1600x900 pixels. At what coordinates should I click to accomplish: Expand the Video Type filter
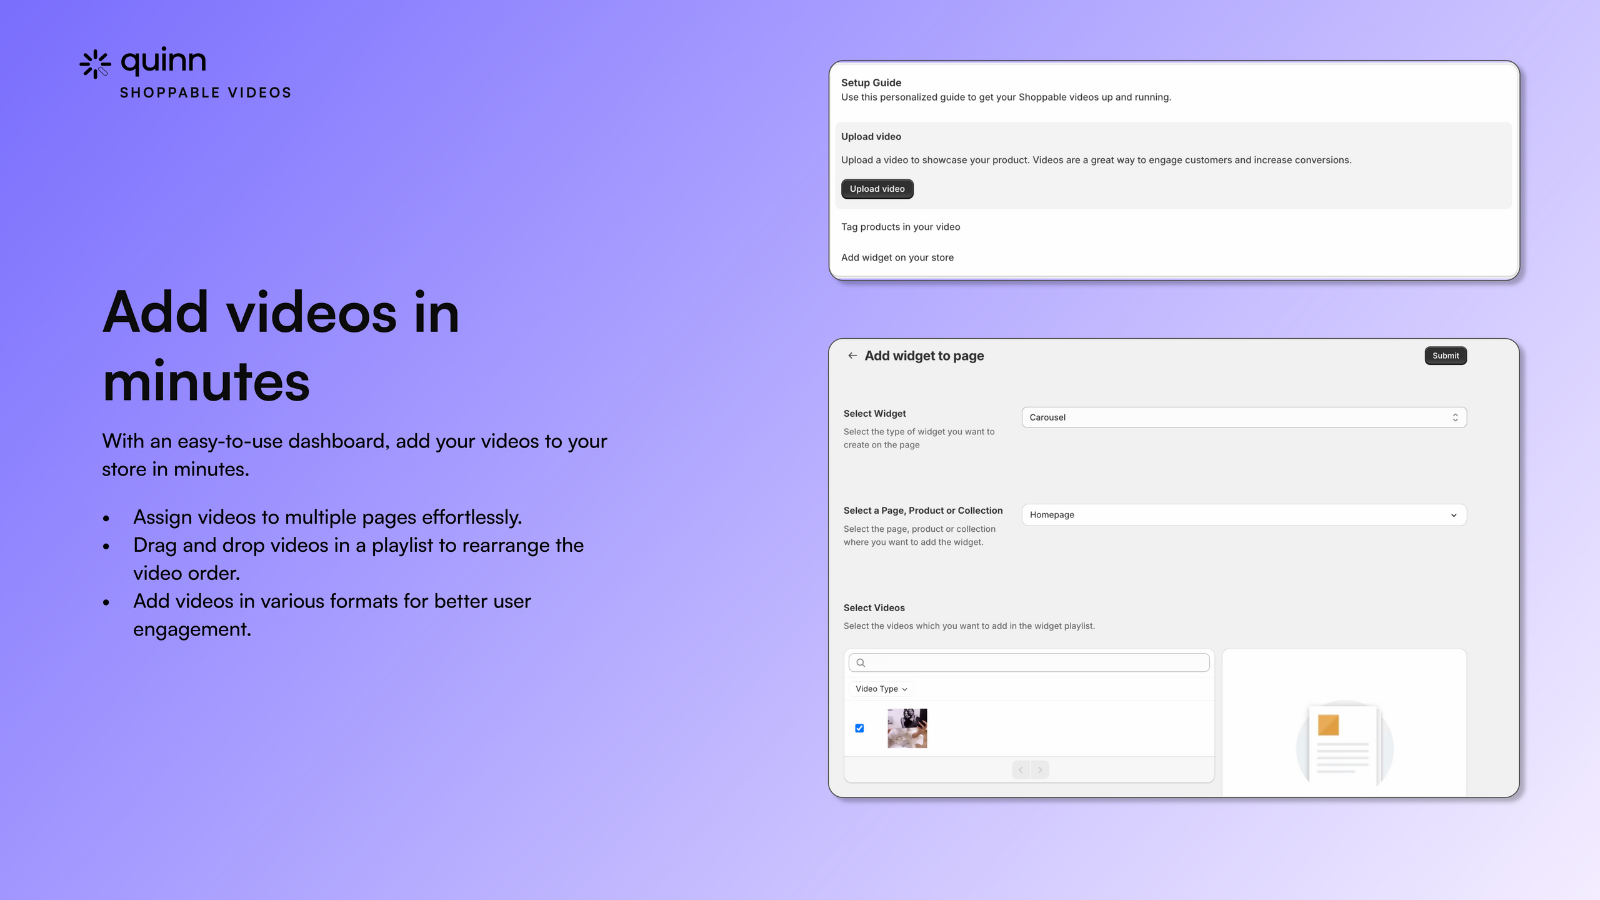coord(880,689)
